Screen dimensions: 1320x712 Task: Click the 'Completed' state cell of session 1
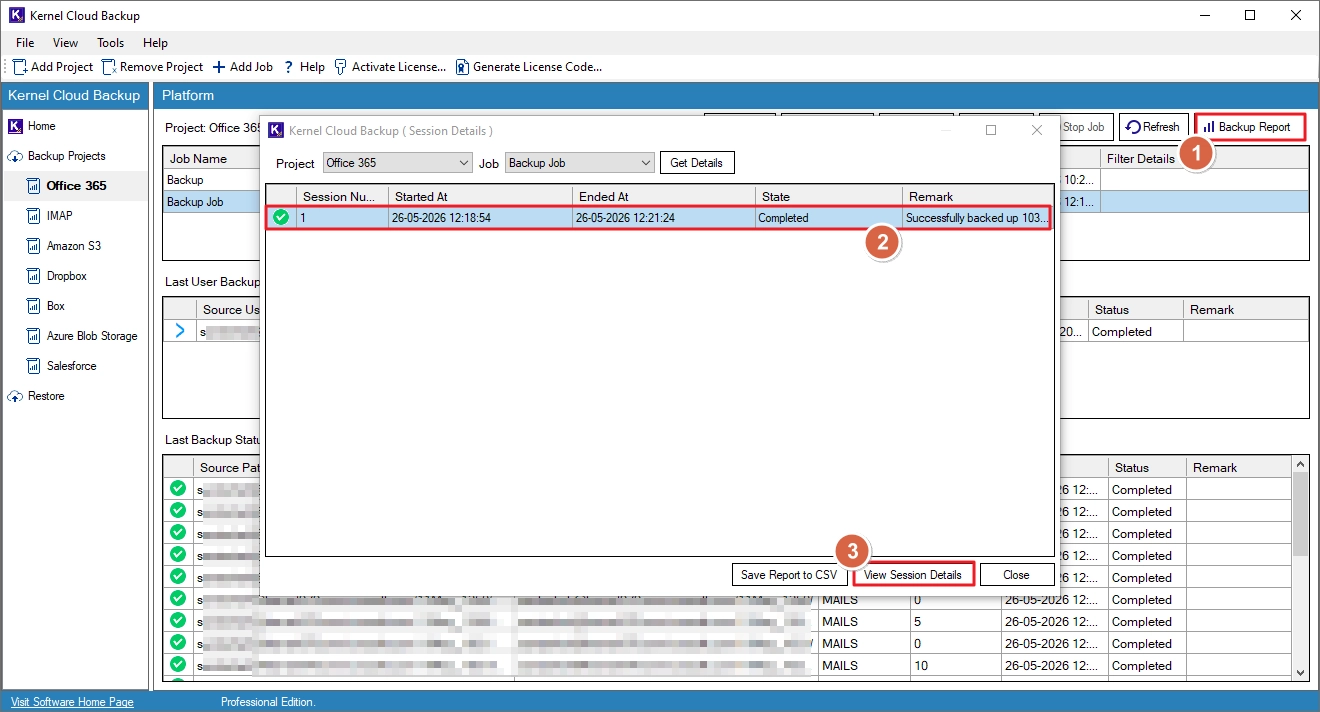click(x=829, y=217)
